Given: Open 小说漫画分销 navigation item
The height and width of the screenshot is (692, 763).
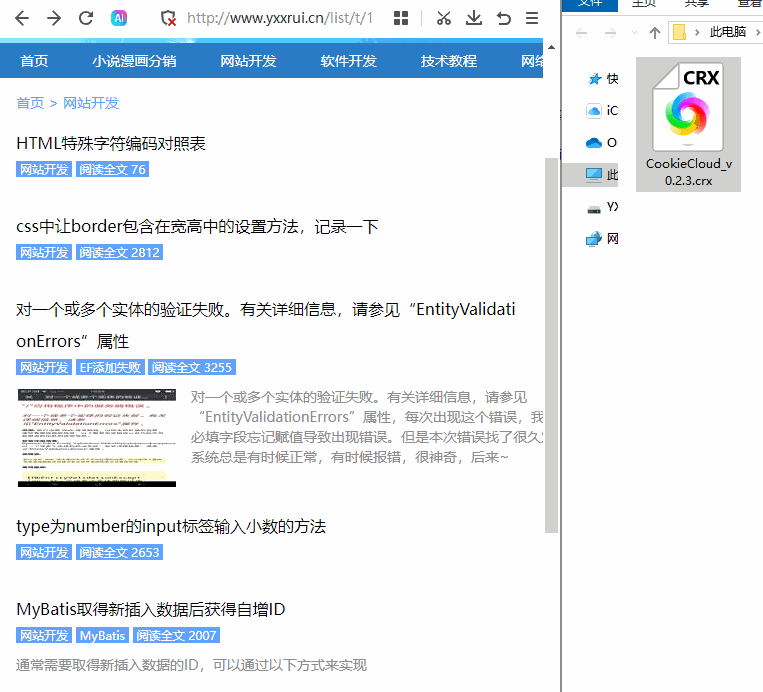Looking at the screenshot, I should [x=134, y=61].
